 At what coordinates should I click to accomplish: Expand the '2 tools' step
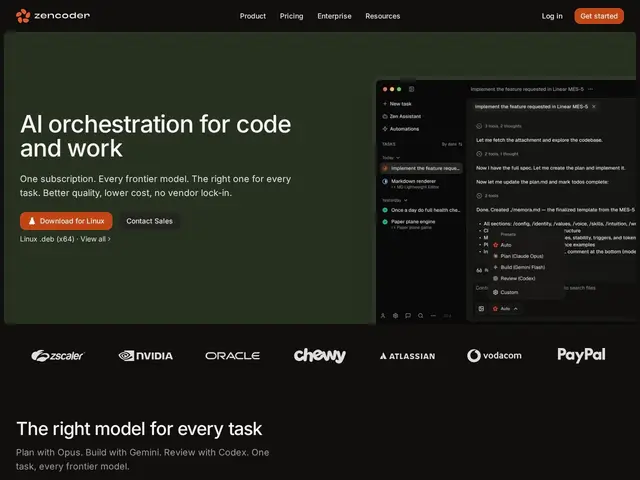coord(487,196)
